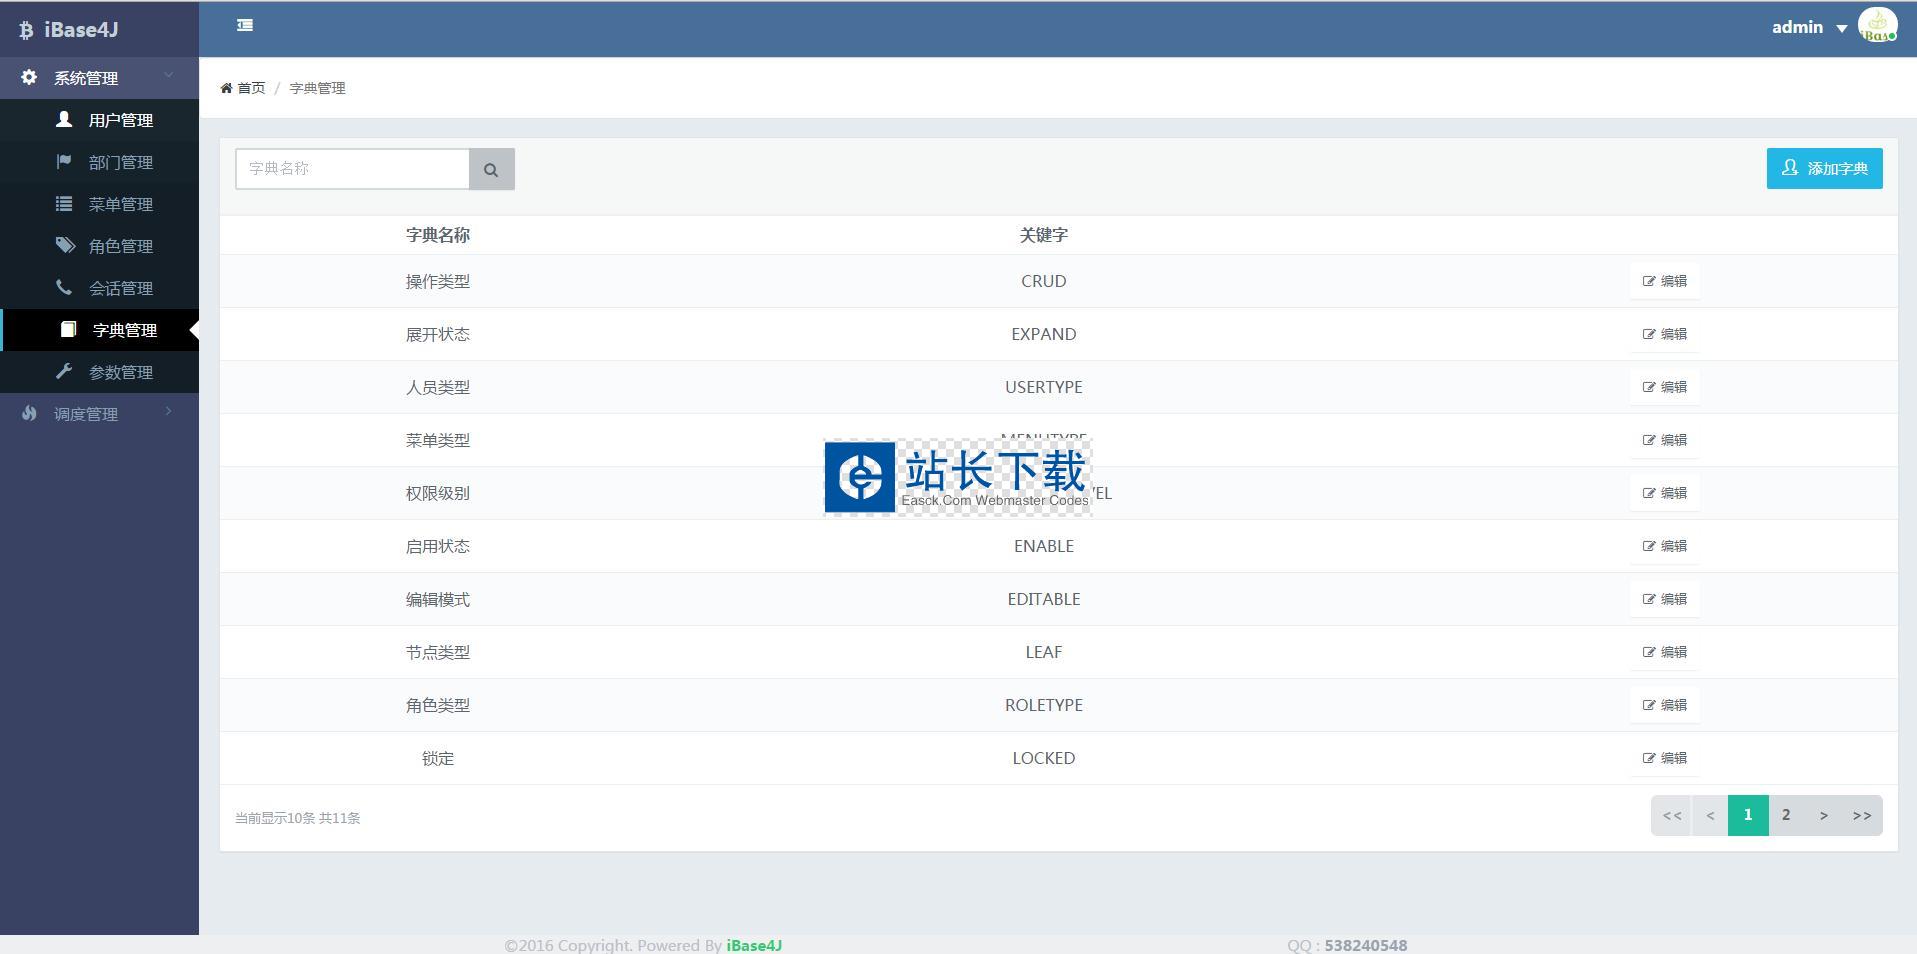Edit the CRUD dictionary row
Viewport: 1917px width, 954px height.
pyautogui.click(x=1664, y=281)
